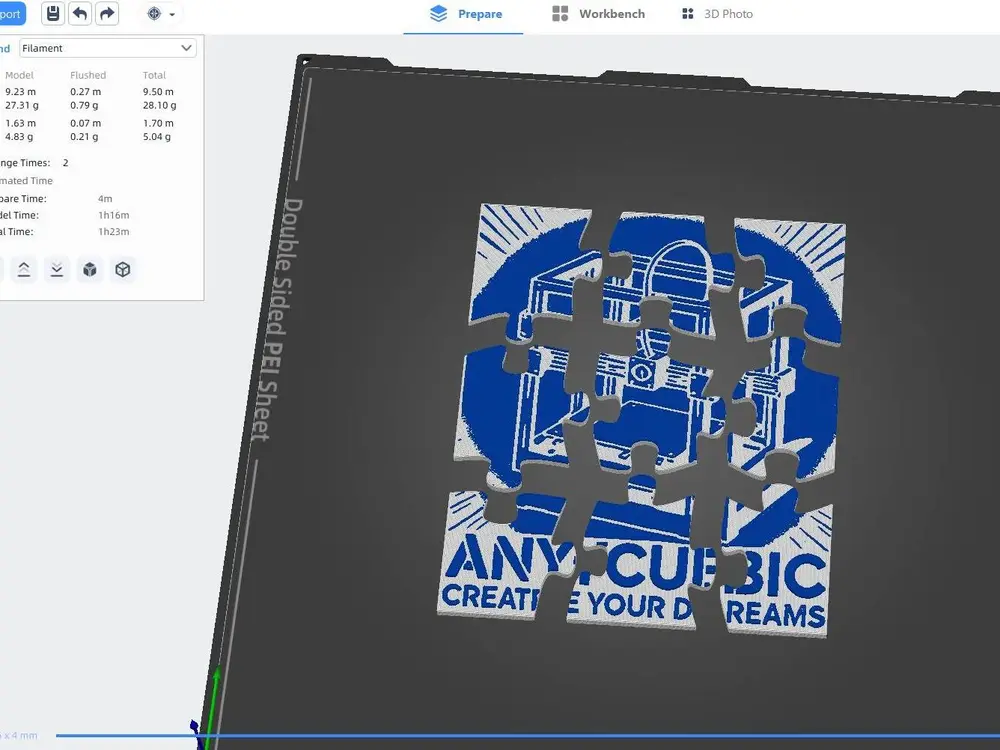Open the Filament dropdown
Viewport: 1000px width, 750px height.
point(108,48)
